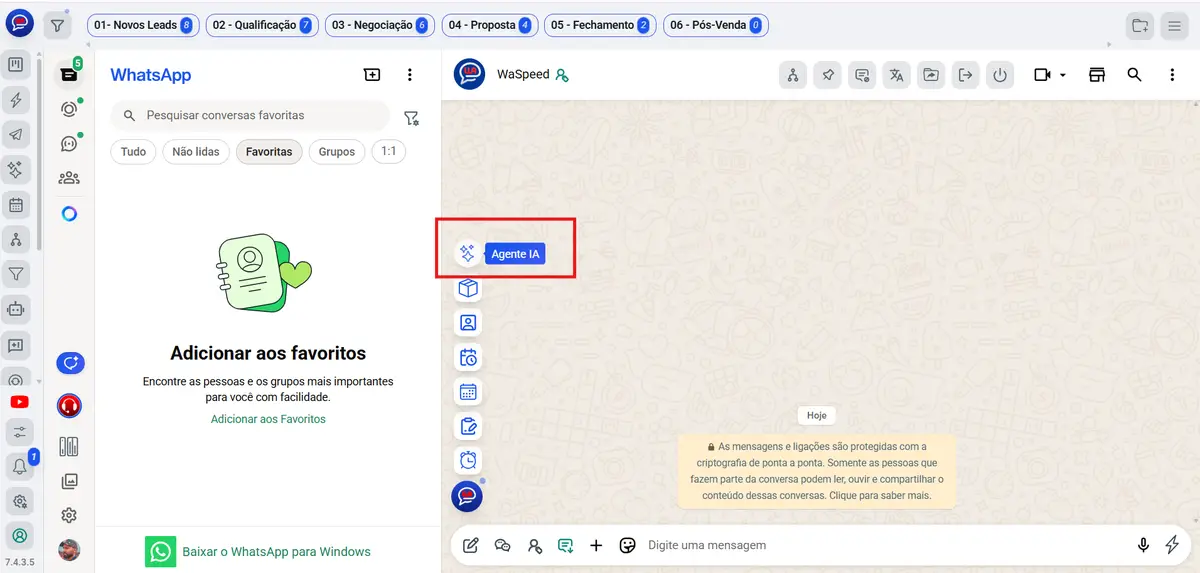1200x573 pixels.
Task: Open quick replies lightning icon in message bar
Action: click(1173, 545)
